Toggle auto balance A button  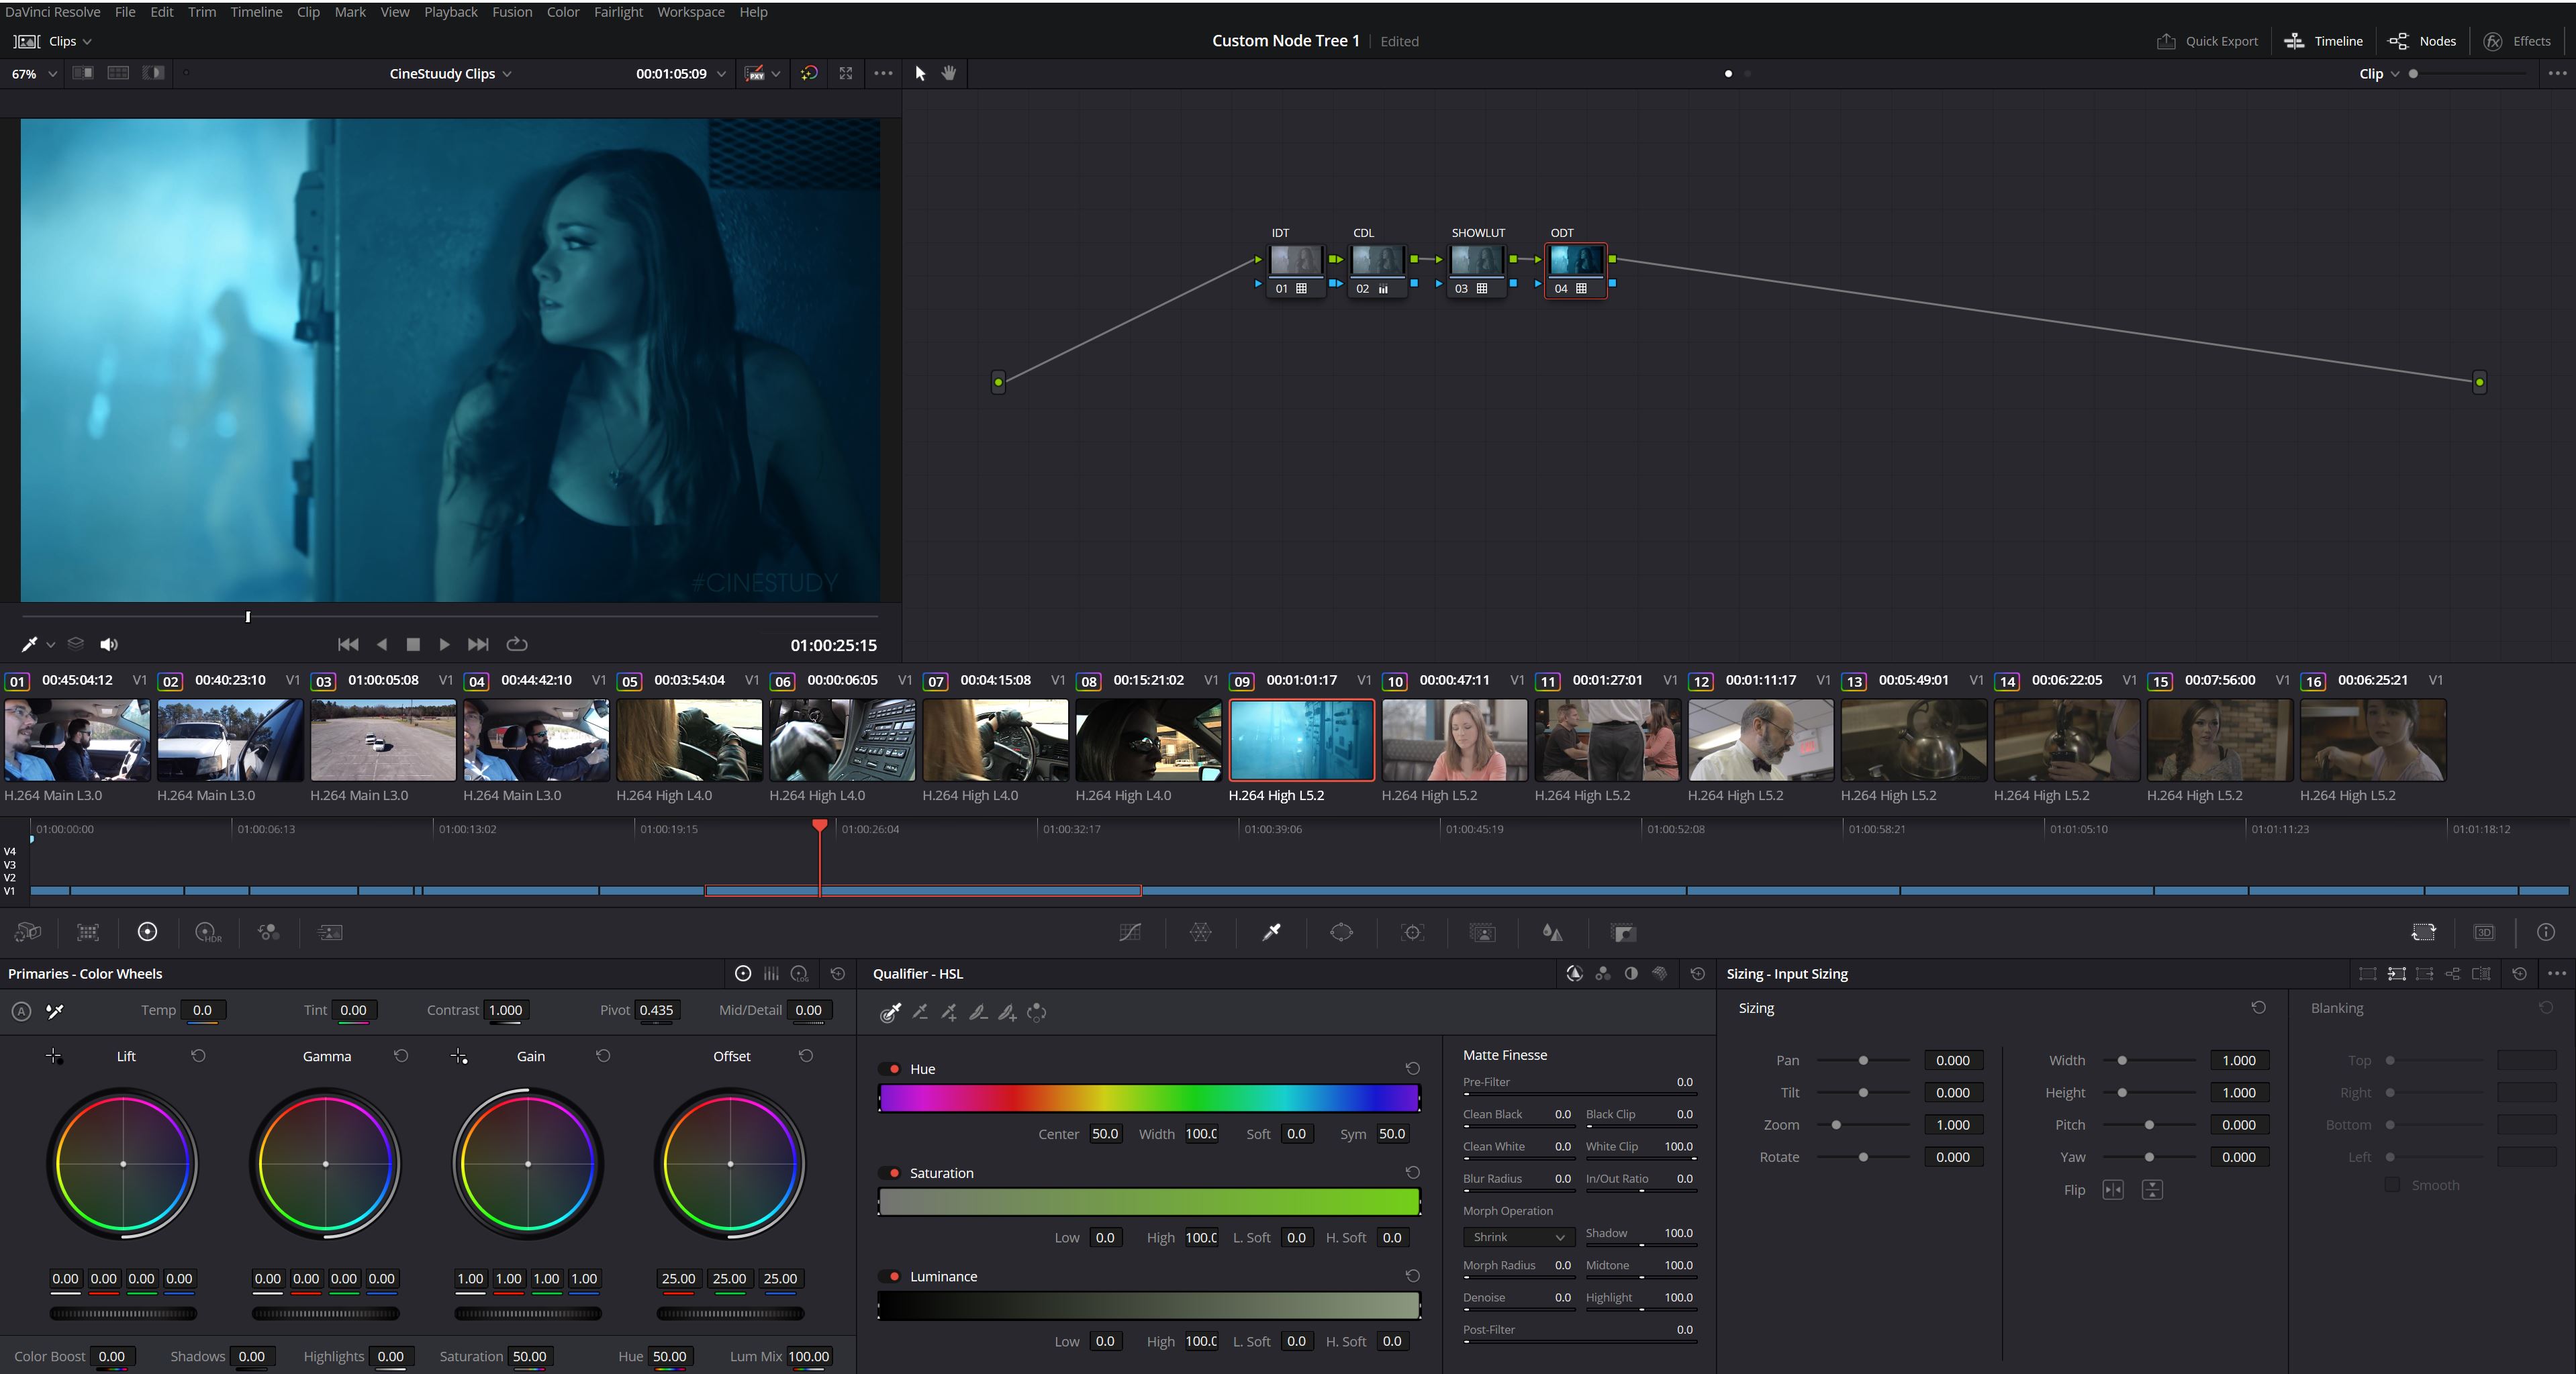point(21,1011)
